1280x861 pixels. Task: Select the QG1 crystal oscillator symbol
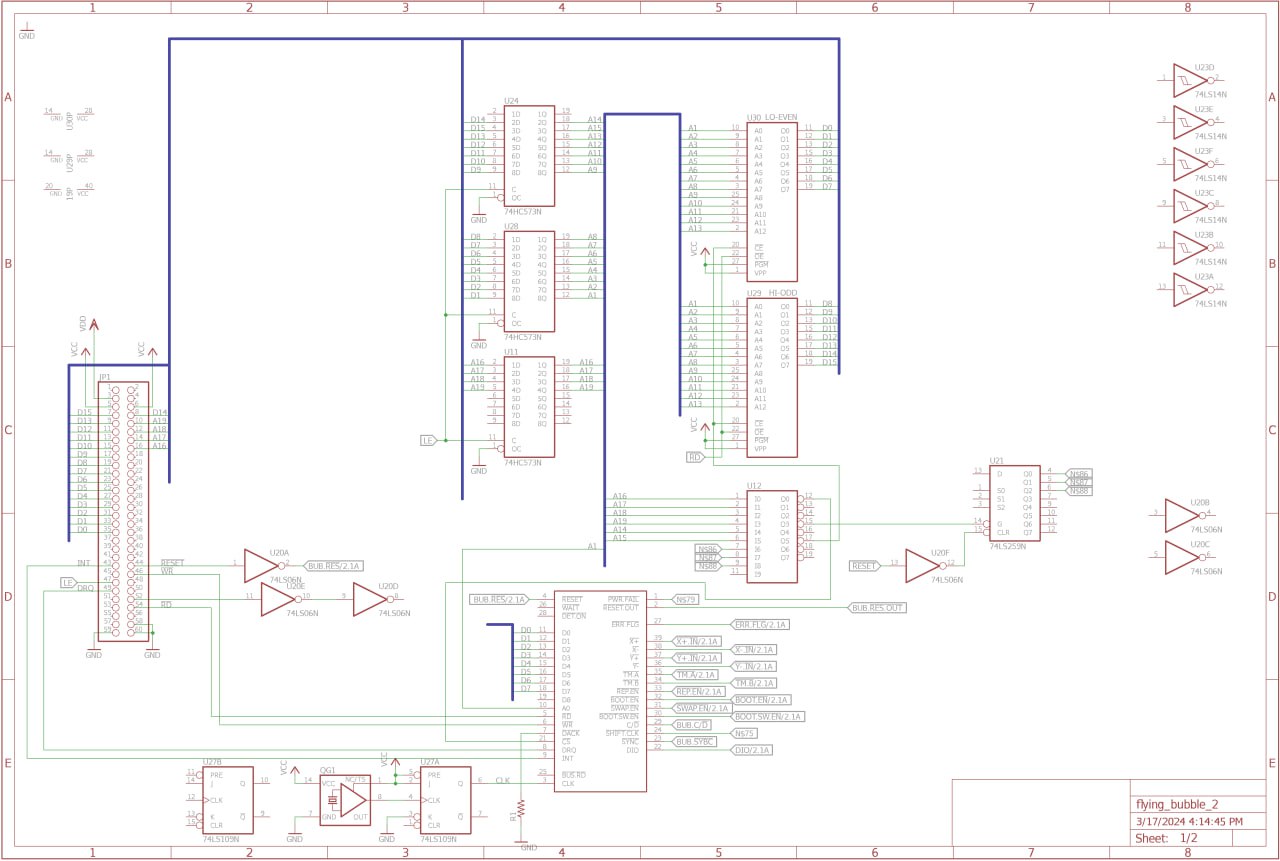(x=345, y=800)
